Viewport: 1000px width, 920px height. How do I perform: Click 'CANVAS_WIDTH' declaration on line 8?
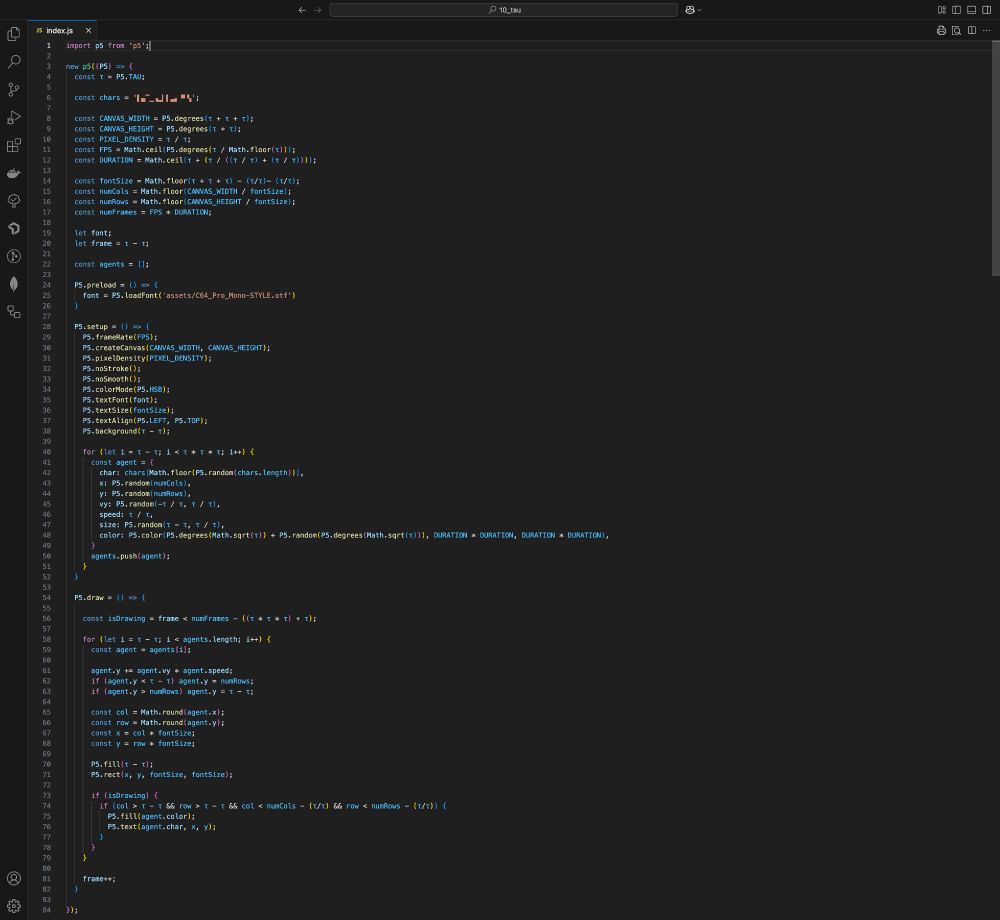[x=124, y=119]
